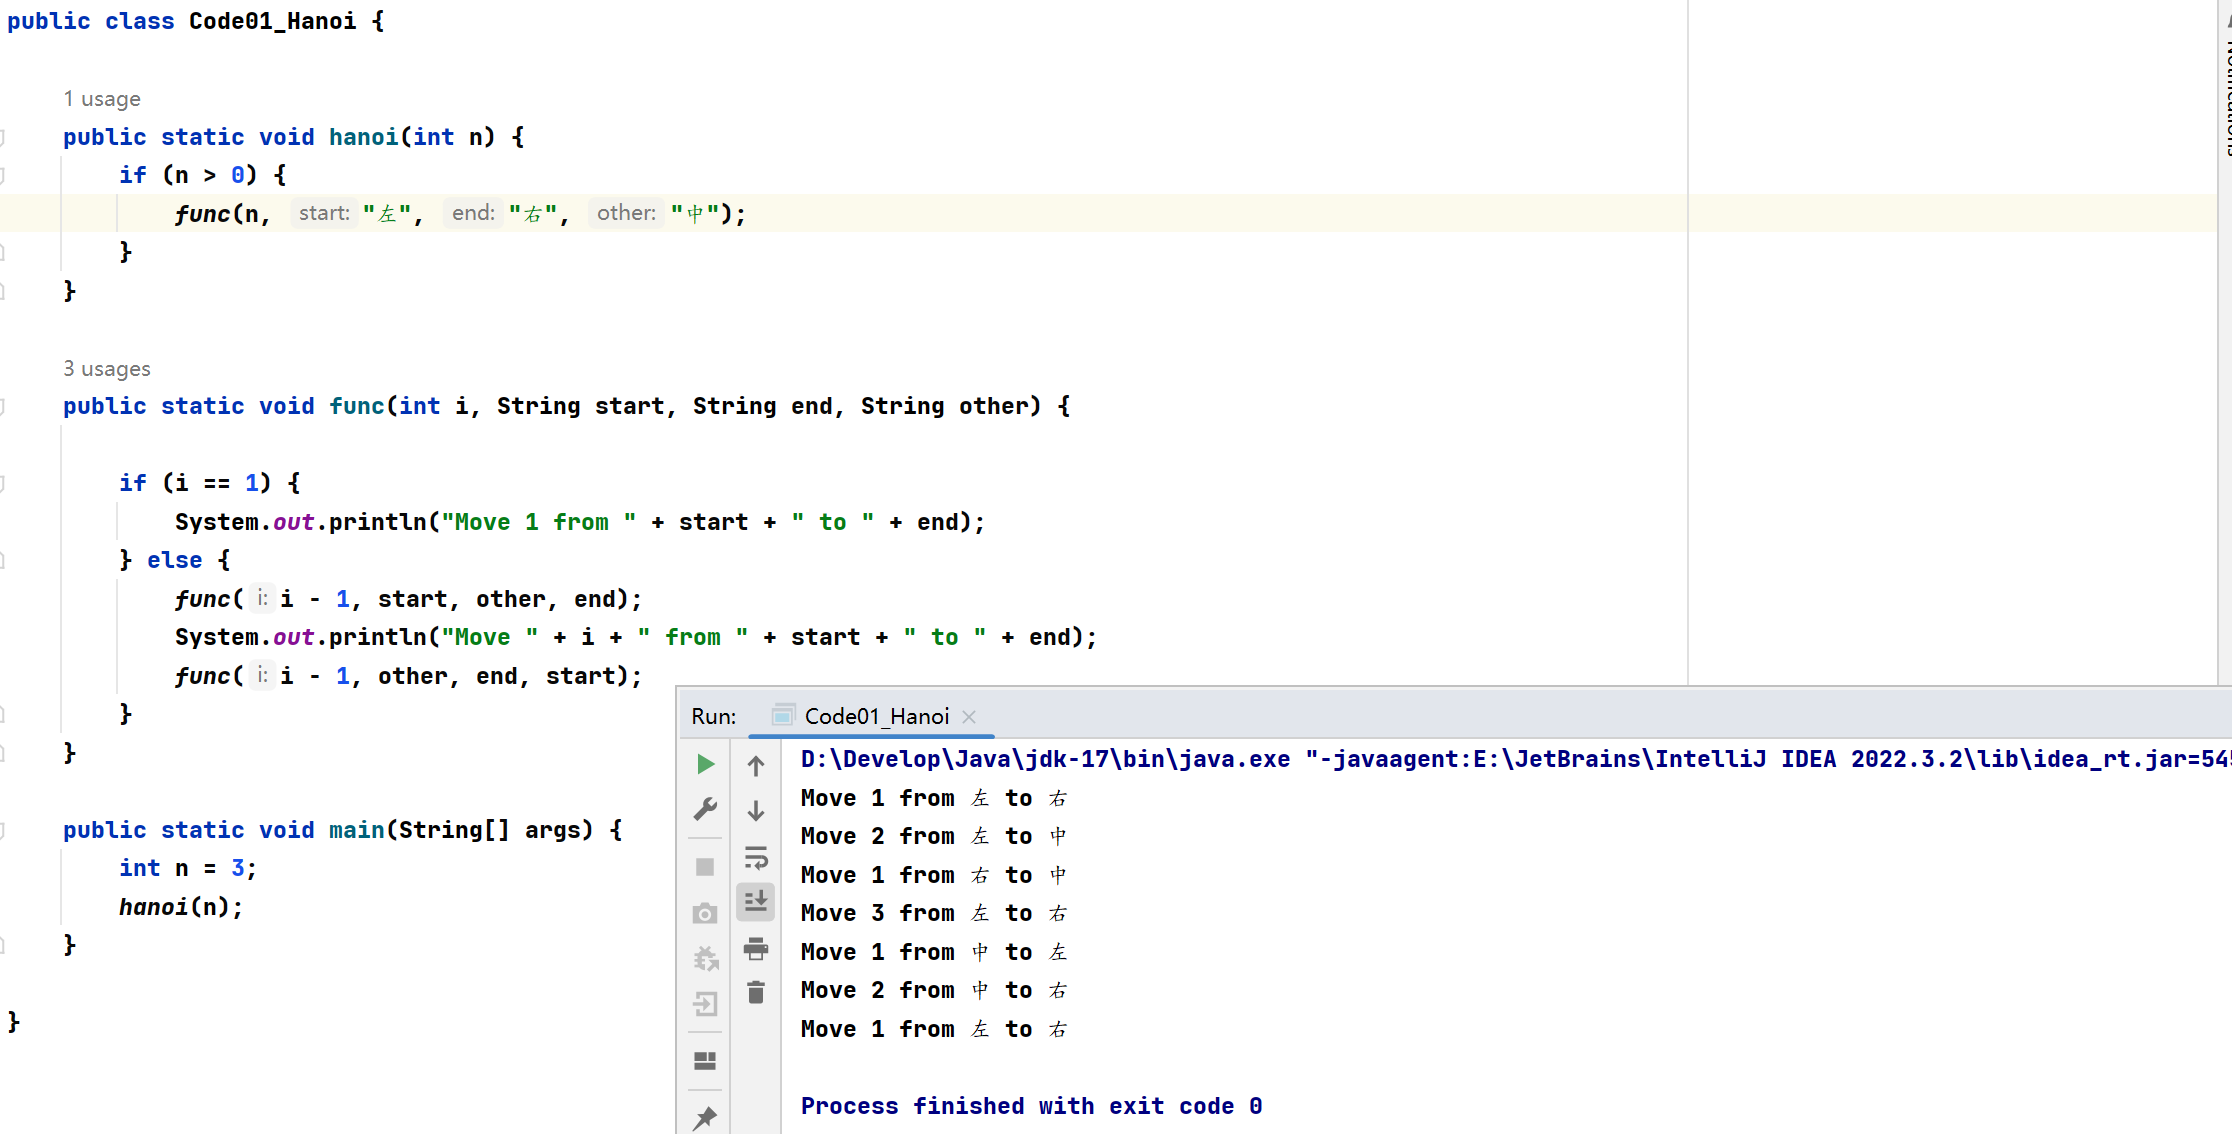
Task: Click the Print console output icon
Action: point(756,948)
